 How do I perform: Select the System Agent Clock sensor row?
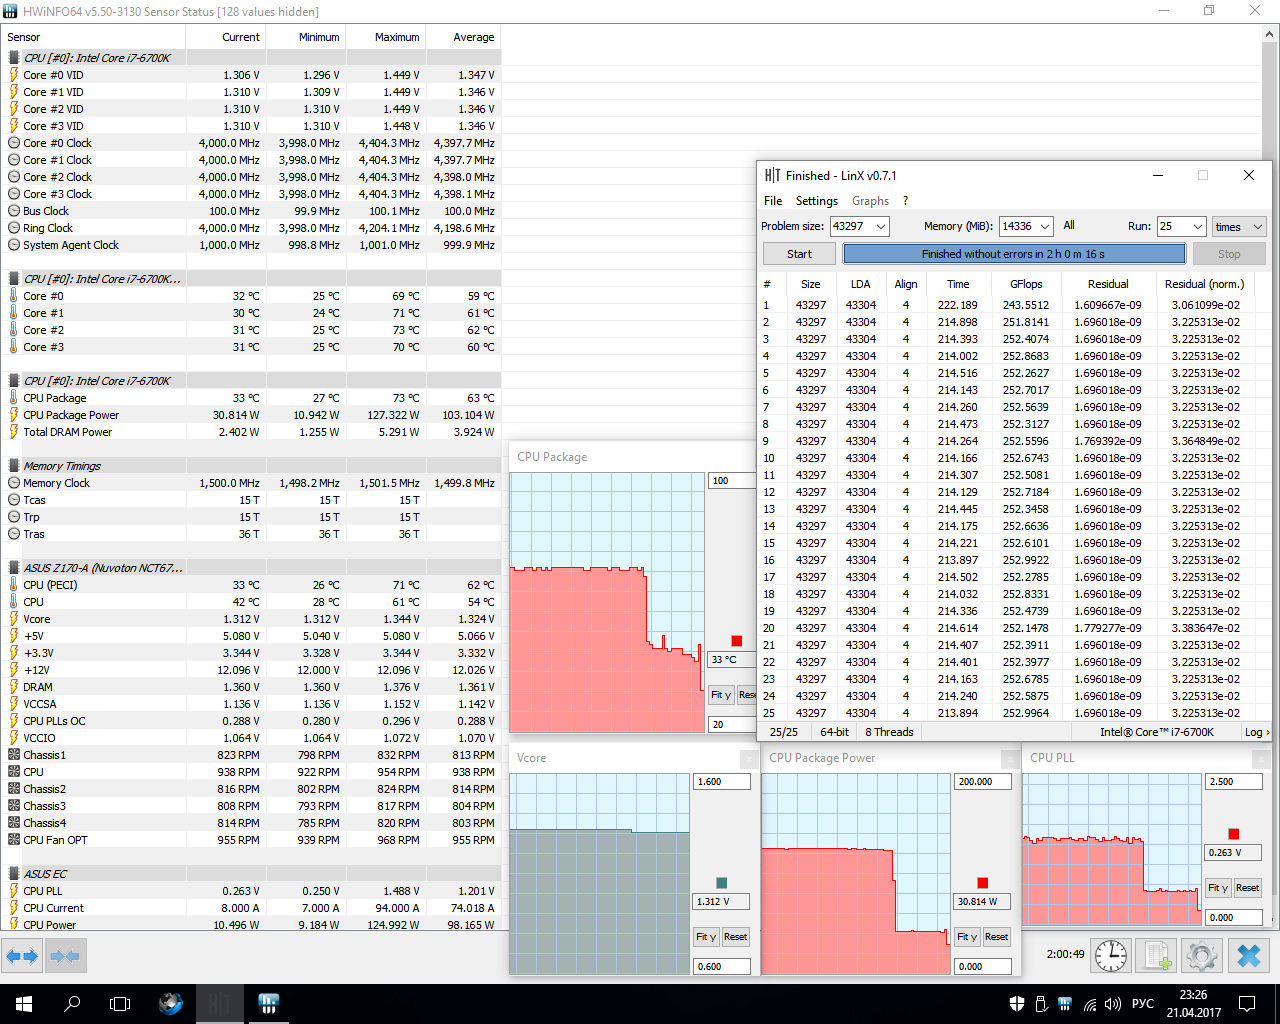[x=250, y=245]
